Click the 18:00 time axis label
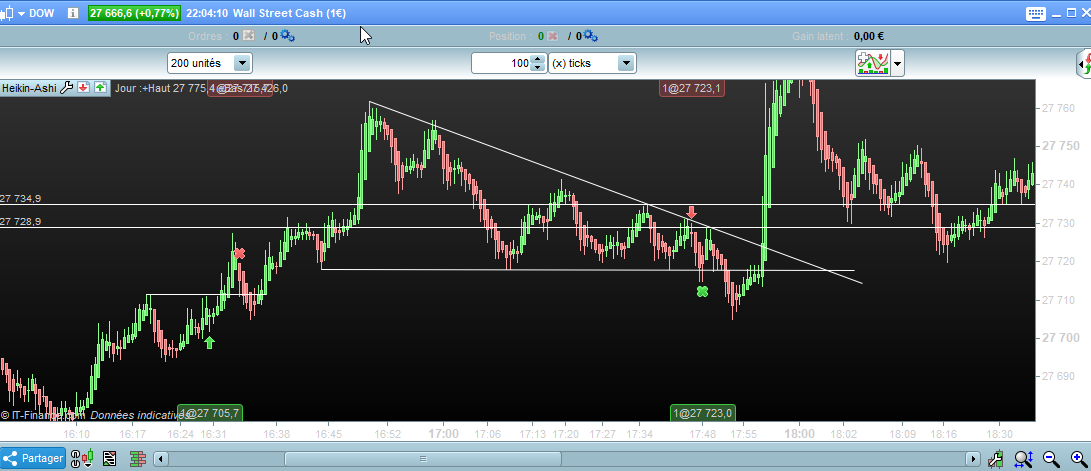 pyautogui.click(x=799, y=434)
